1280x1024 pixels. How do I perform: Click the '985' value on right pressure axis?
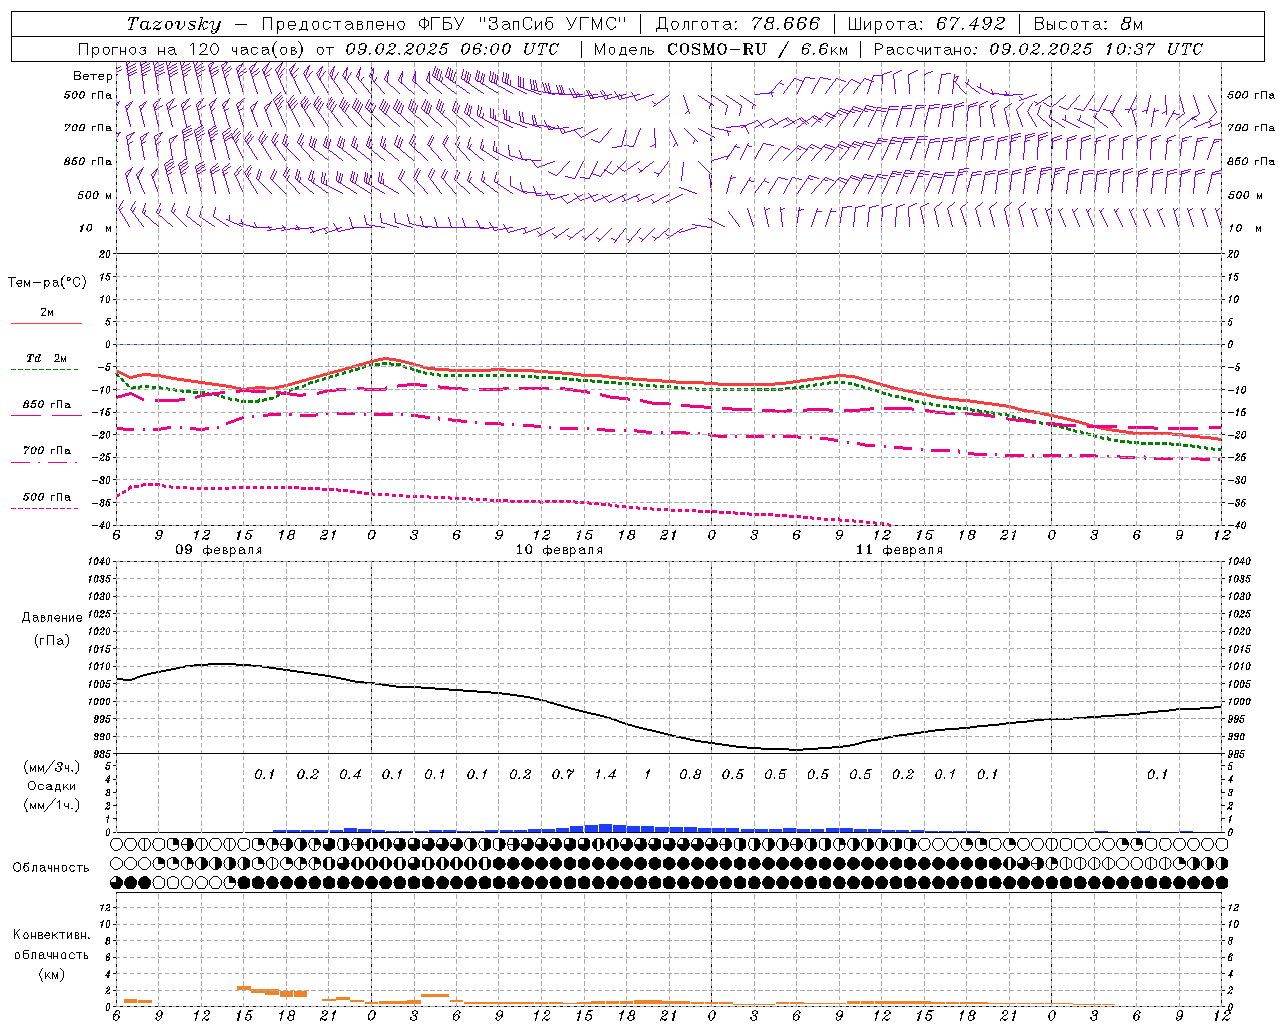(1236, 754)
